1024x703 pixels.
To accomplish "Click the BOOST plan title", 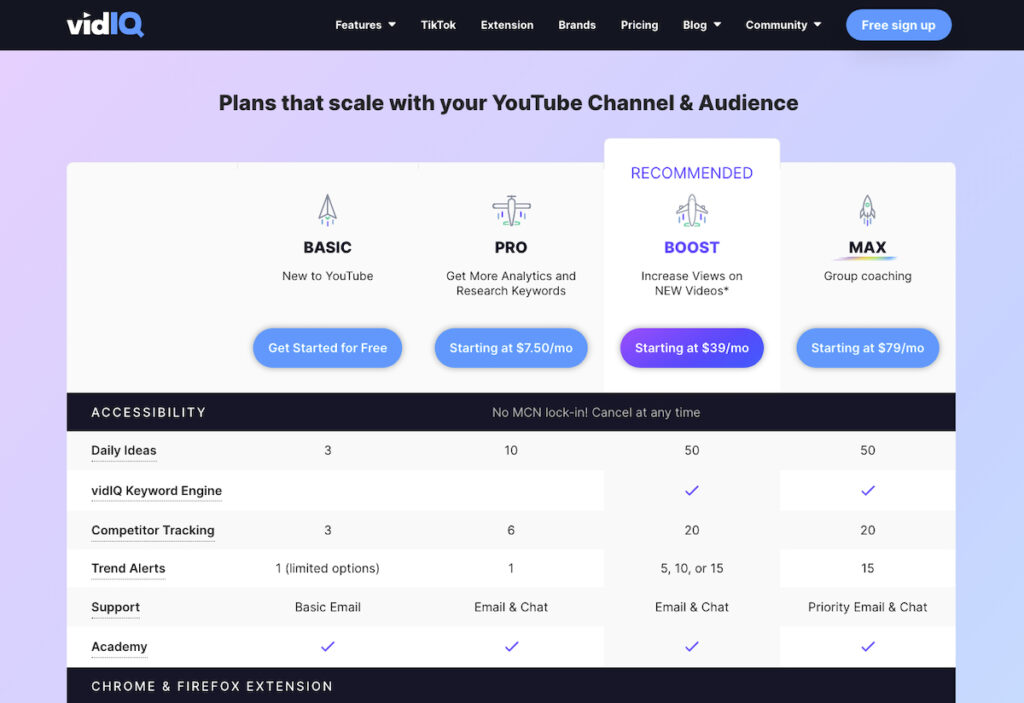I will point(692,248).
